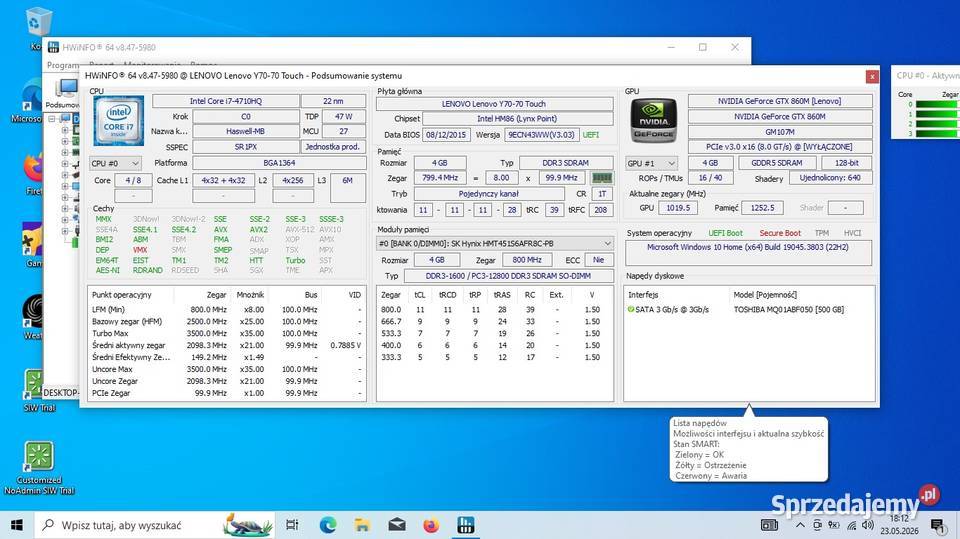The image size is (960, 539).
Task: Select HWiNFO taskbar button
Action: (x=466, y=525)
